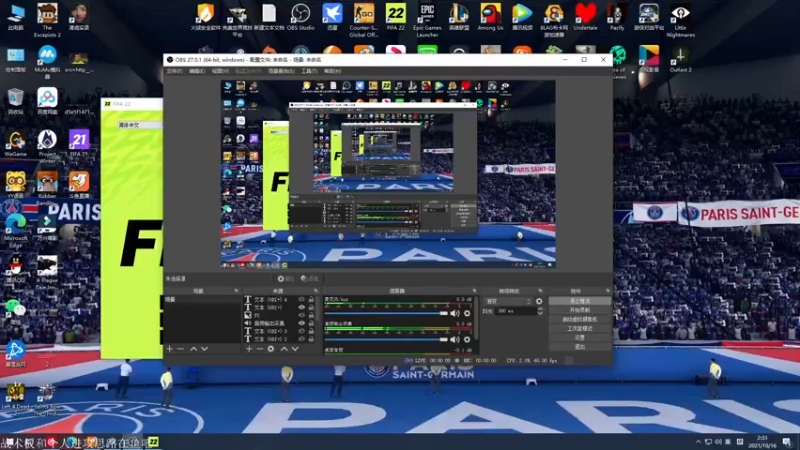
Task: Open transition properties gear in 转场特效 panel
Action: tap(539, 301)
